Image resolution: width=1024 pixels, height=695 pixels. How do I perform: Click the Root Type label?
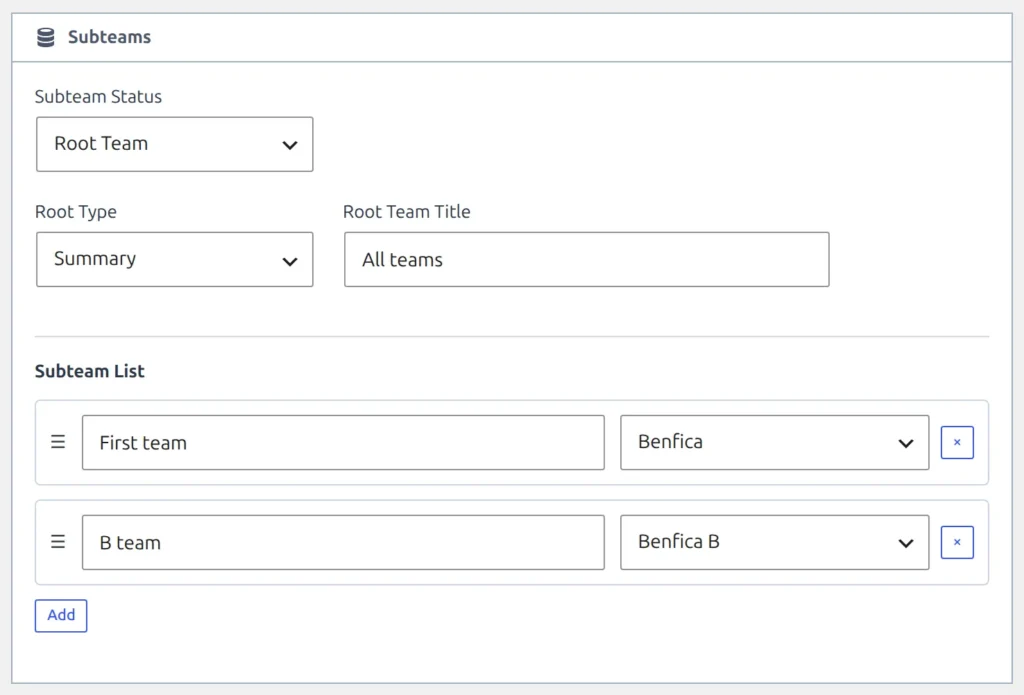pos(76,212)
